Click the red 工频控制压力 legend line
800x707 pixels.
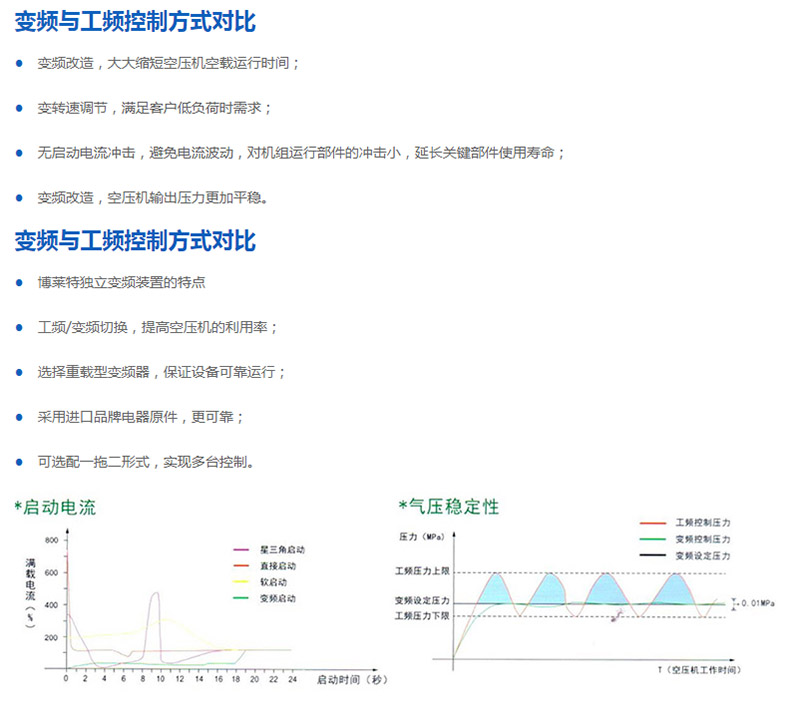click(652, 523)
